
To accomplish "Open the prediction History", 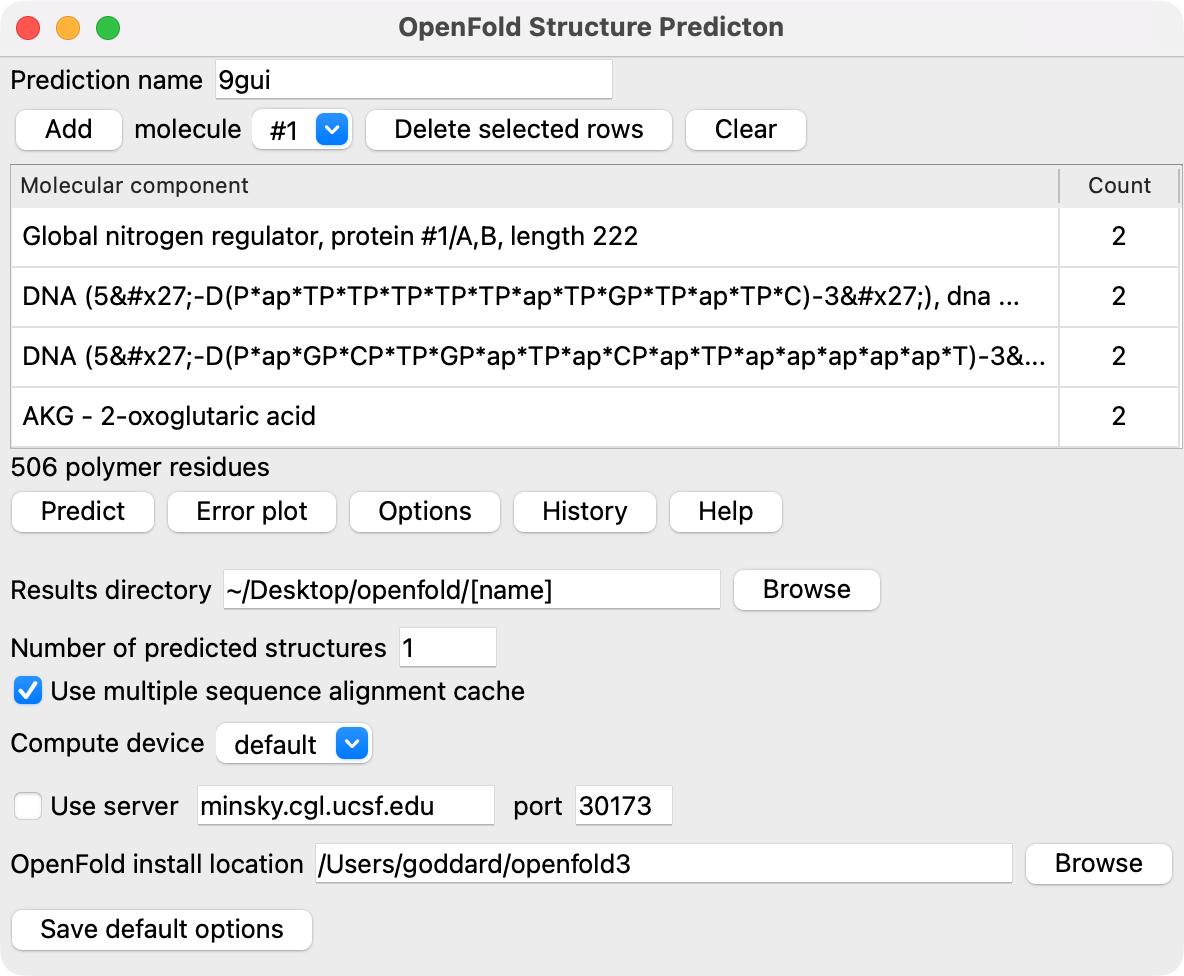I will (584, 511).
